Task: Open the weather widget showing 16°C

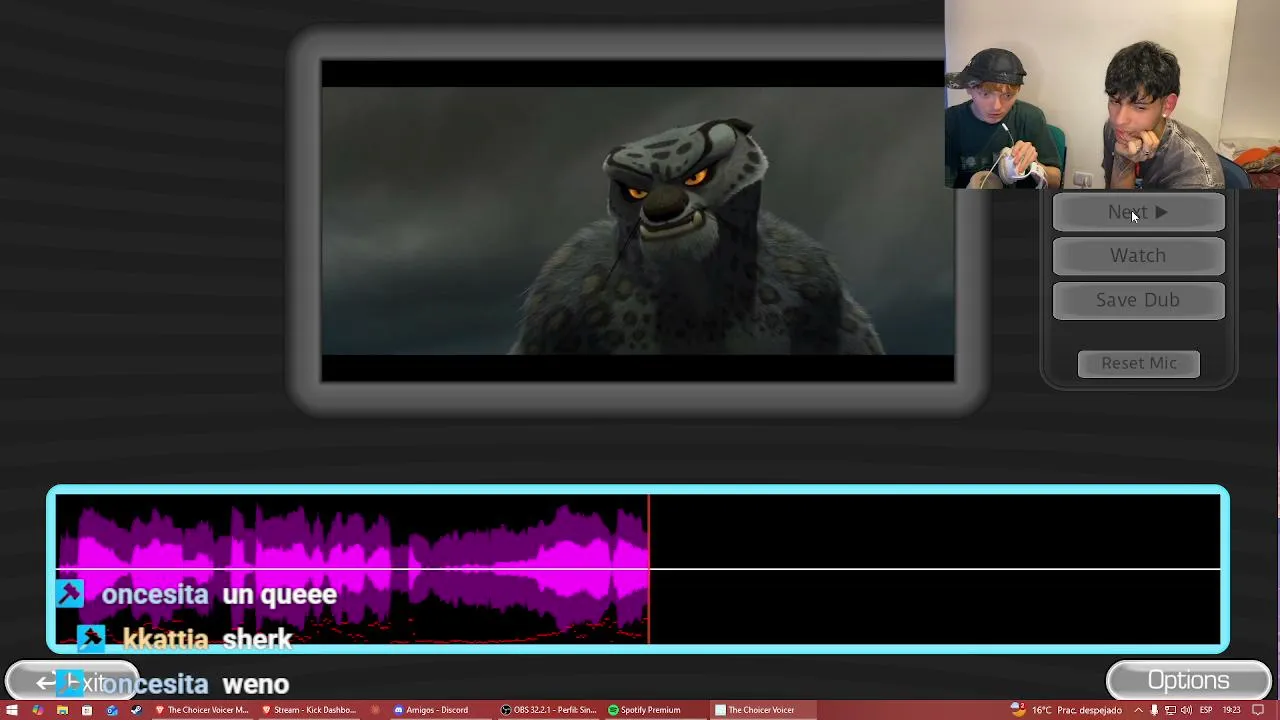Action: (x=1066, y=710)
